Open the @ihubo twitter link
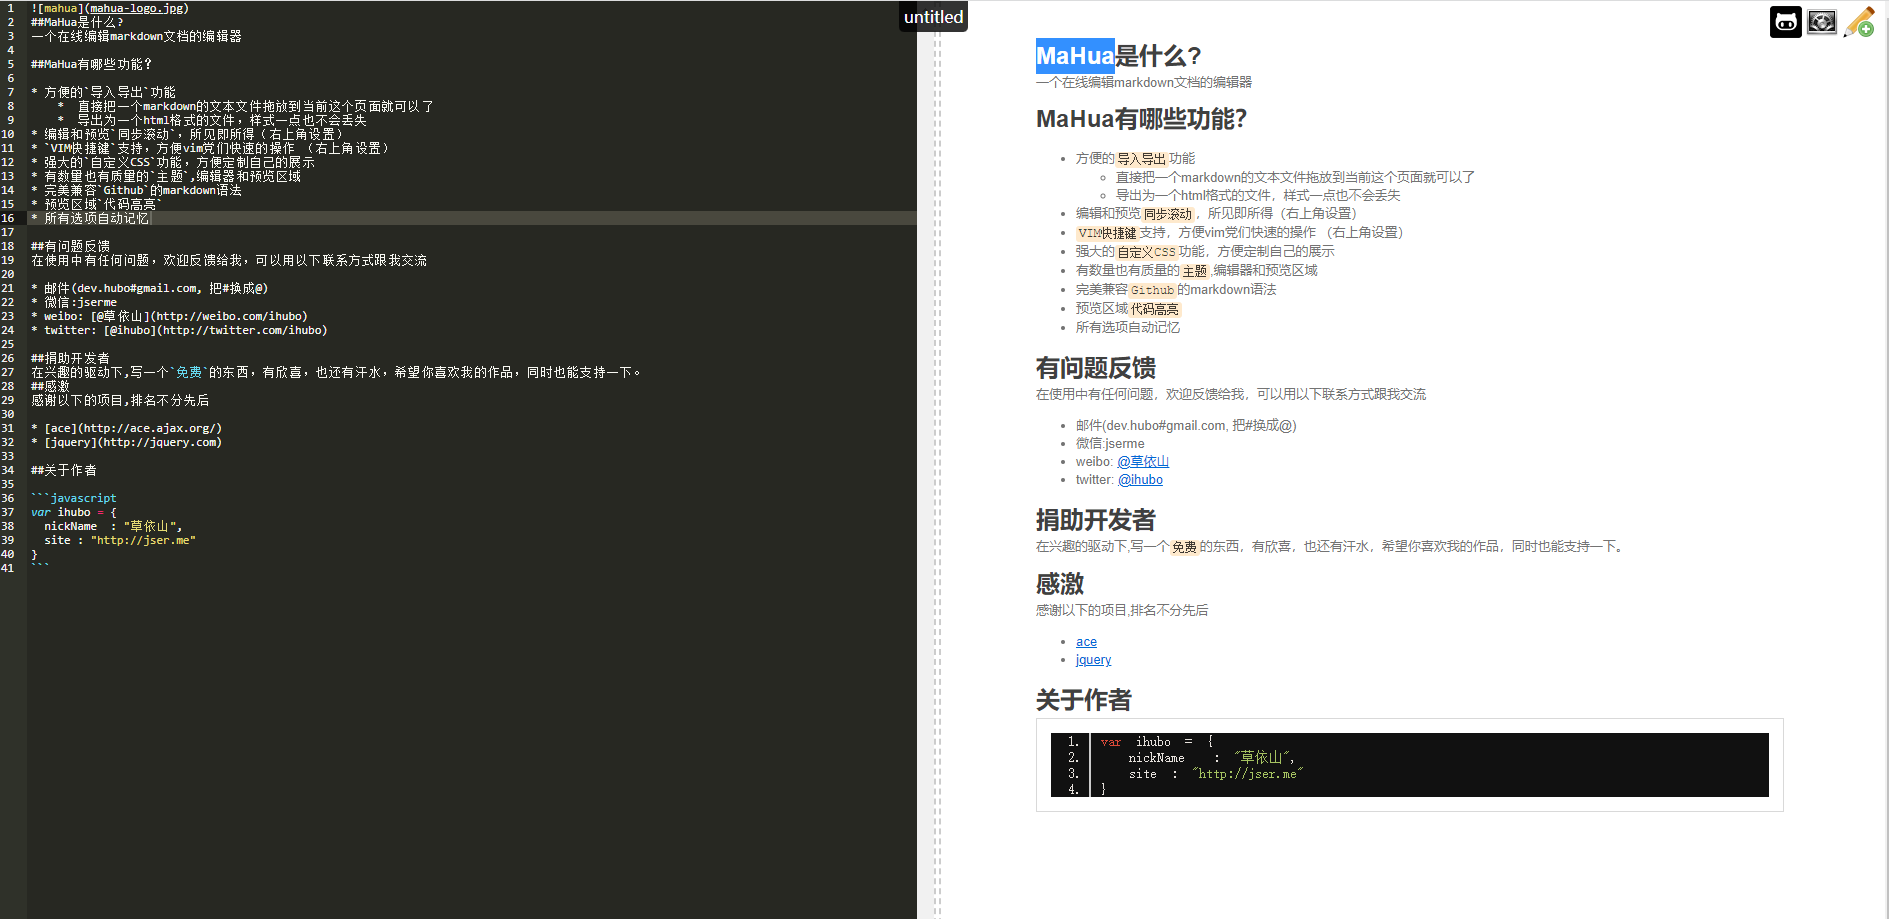Screen dimensions: 1889x919 pos(1140,479)
